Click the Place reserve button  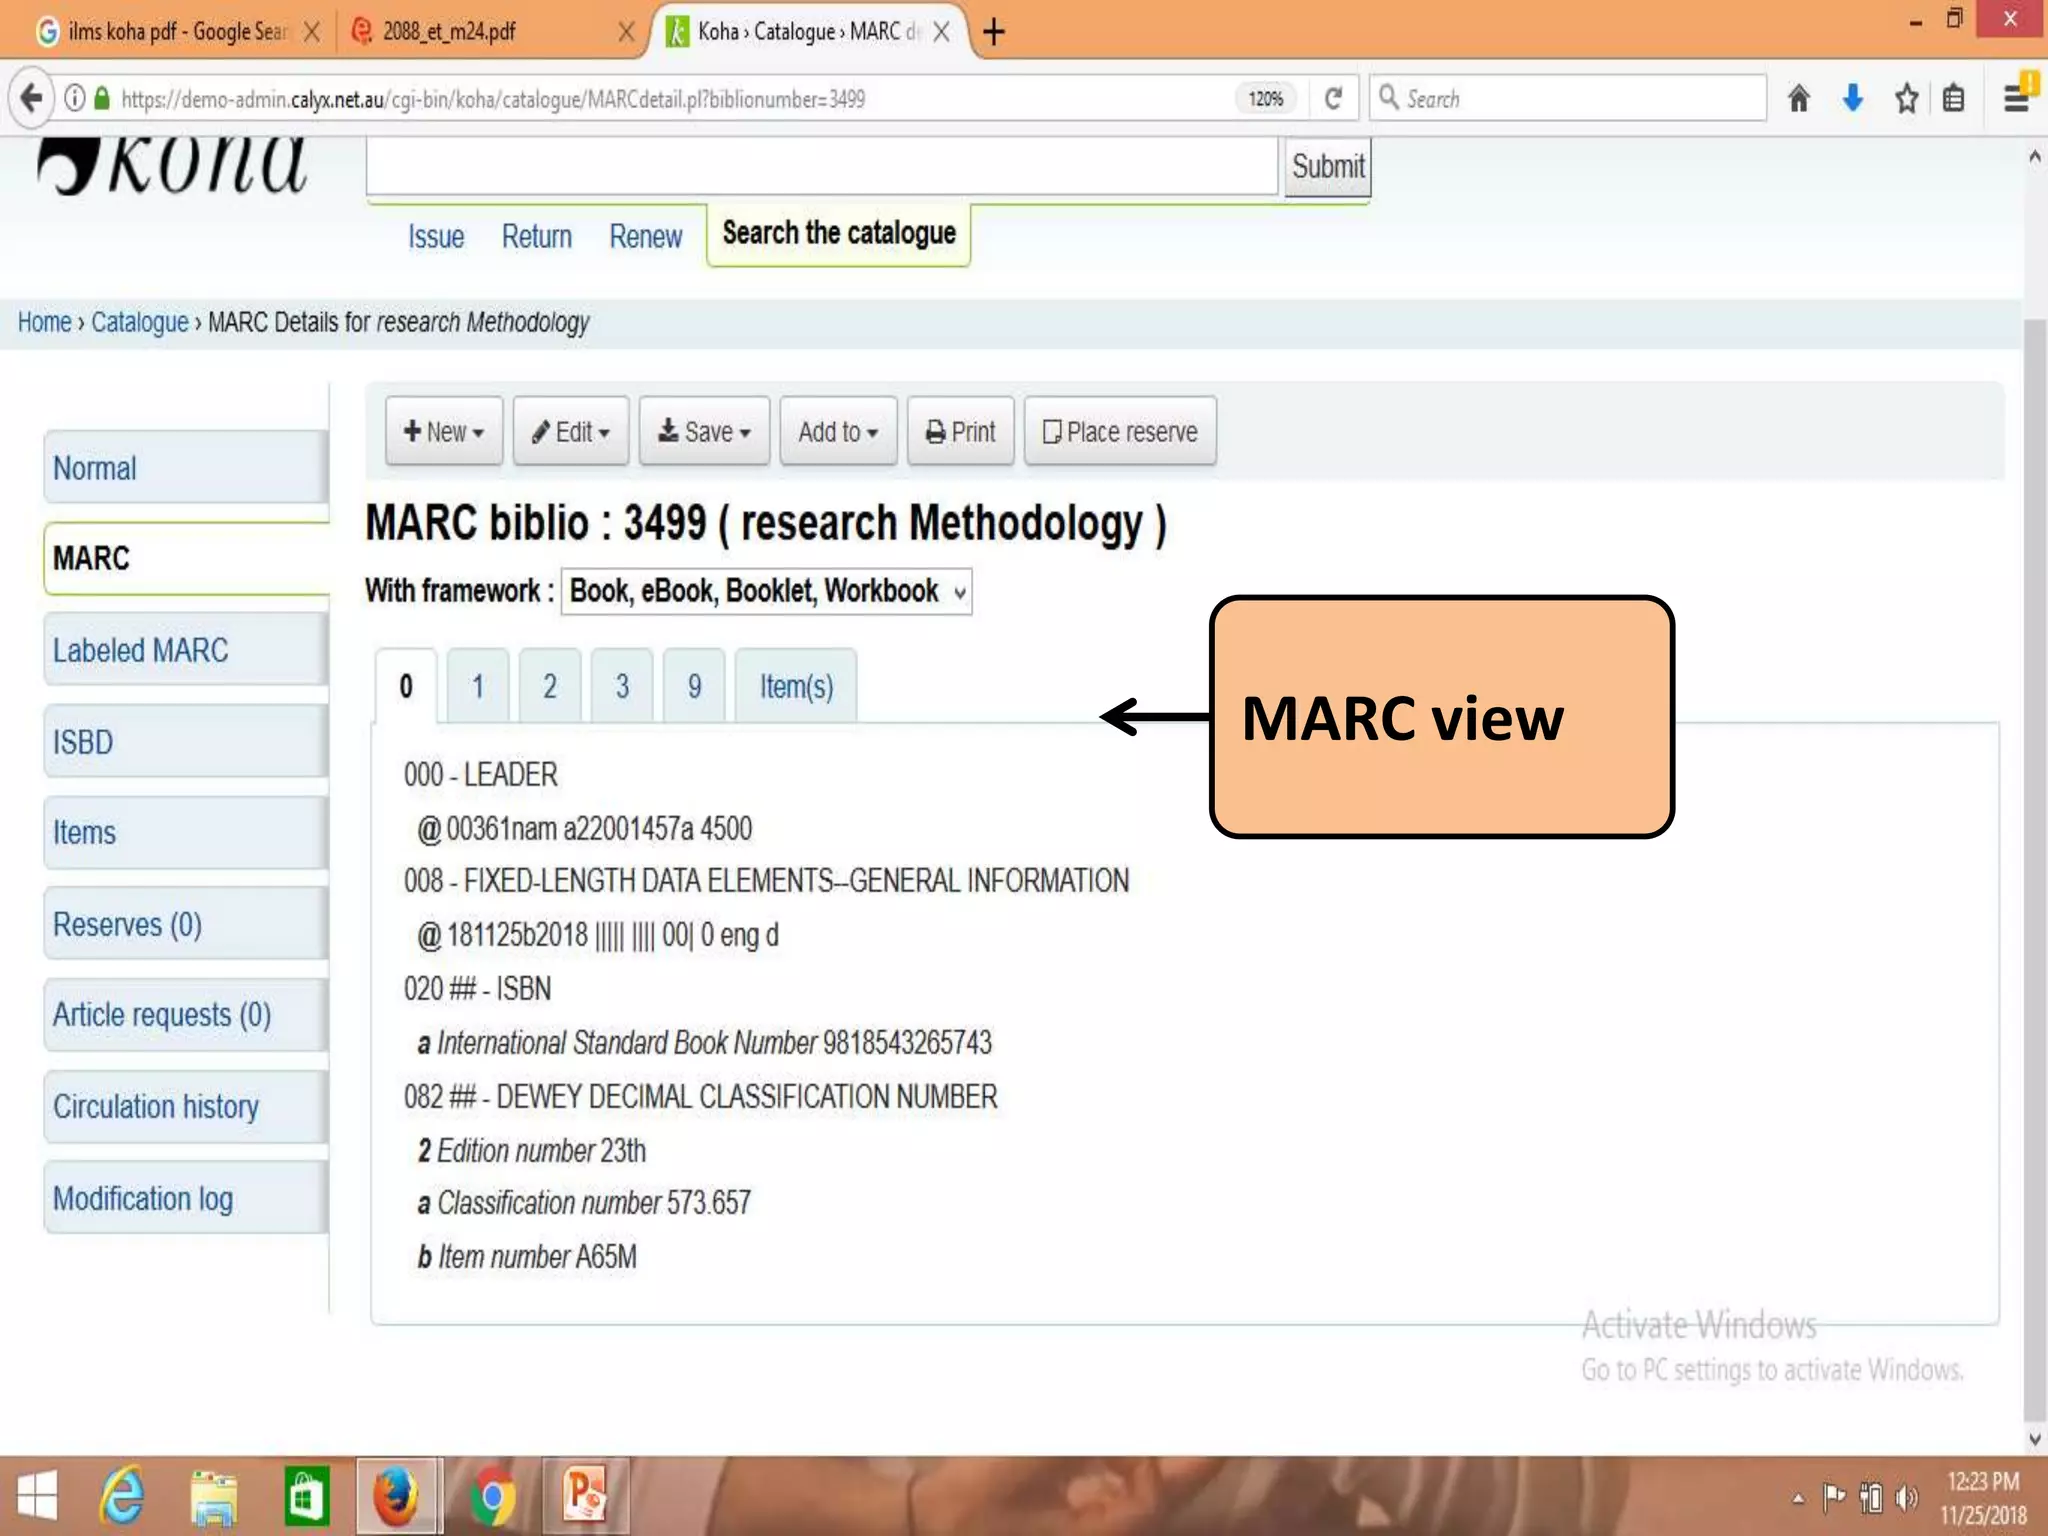(1120, 431)
